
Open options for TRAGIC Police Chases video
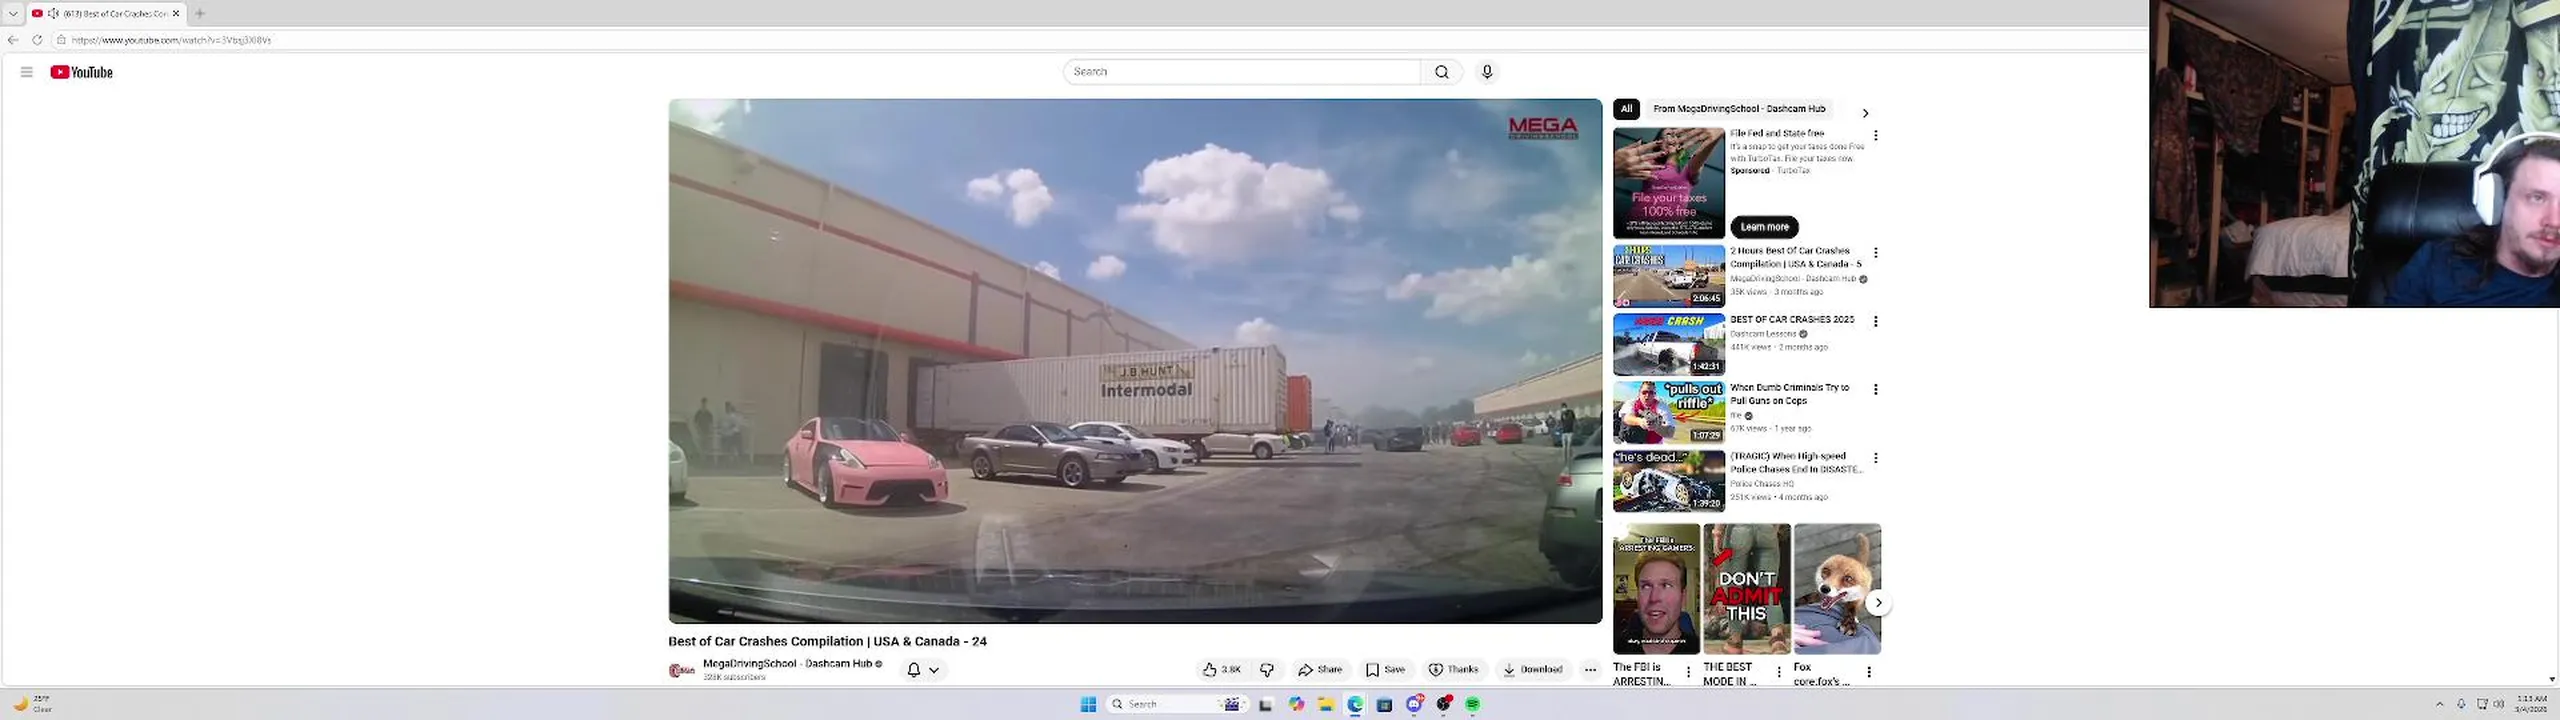click(1875, 458)
